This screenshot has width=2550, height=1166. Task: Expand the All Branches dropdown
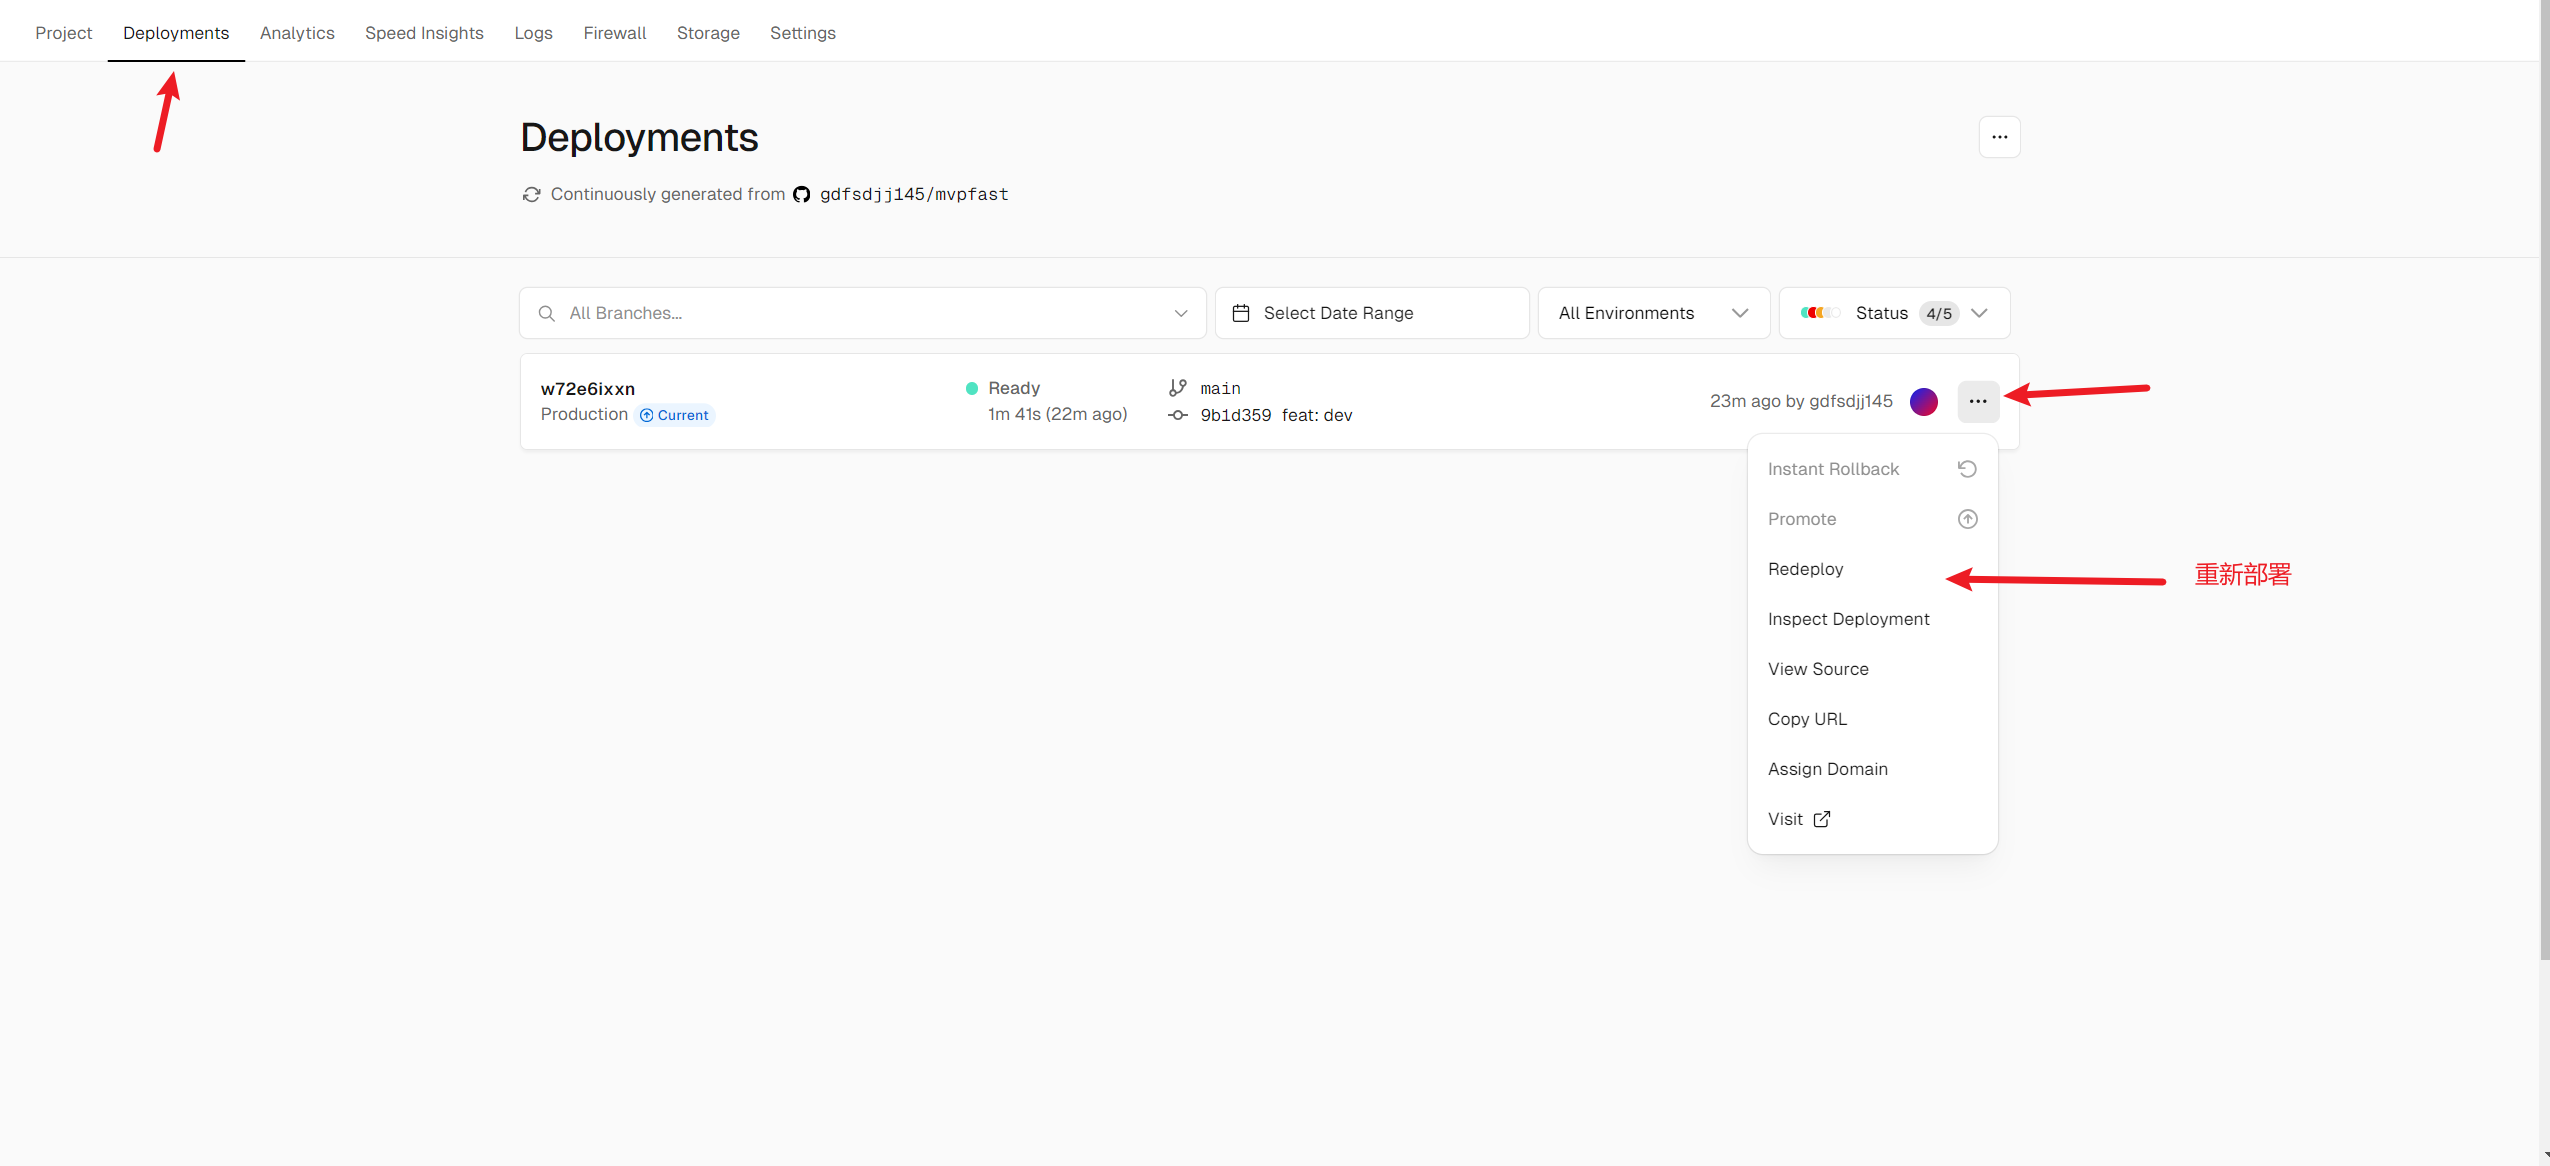pyautogui.click(x=1181, y=313)
